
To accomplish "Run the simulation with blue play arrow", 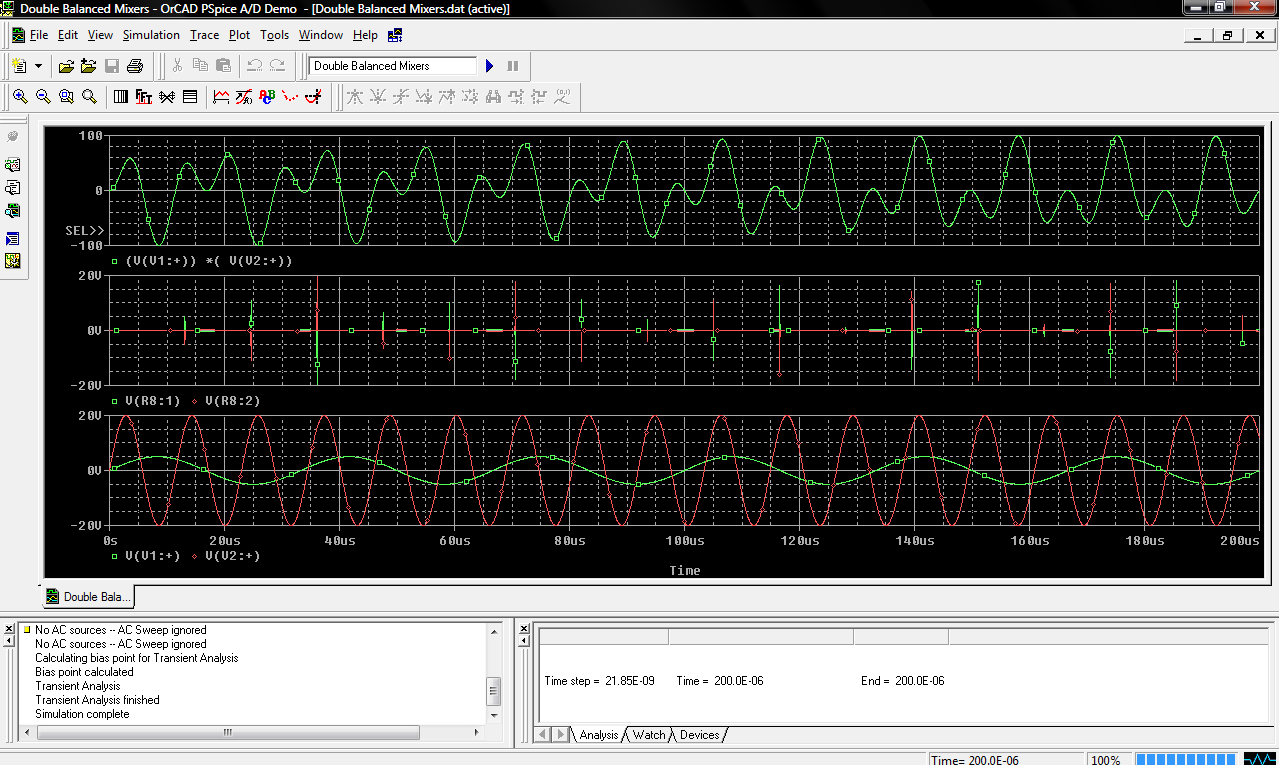I will (x=490, y=66).
